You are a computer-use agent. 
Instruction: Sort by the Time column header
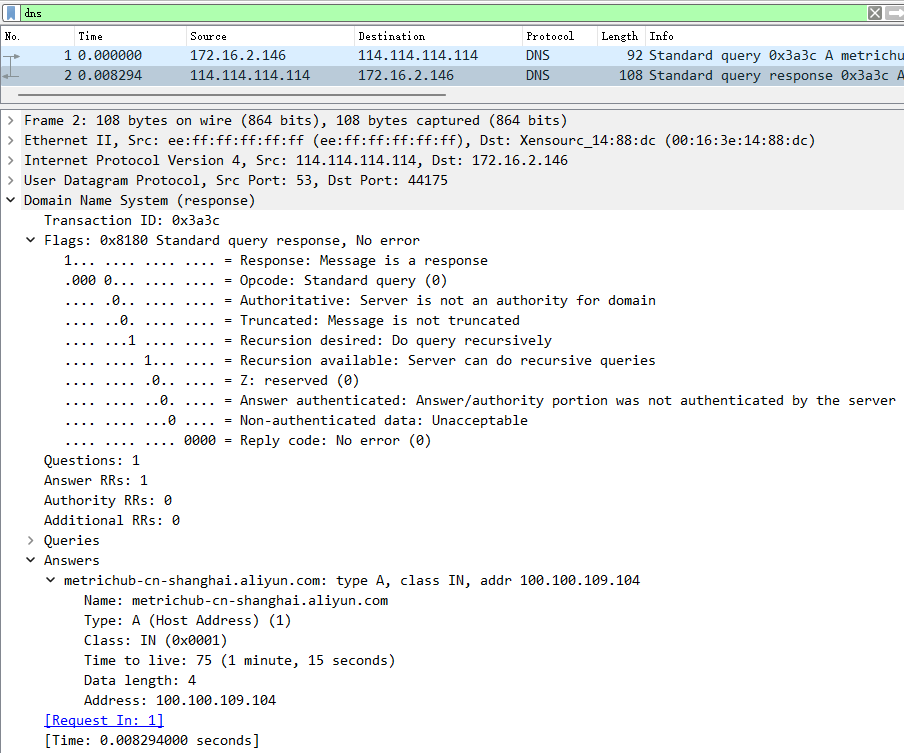point(130,36)
